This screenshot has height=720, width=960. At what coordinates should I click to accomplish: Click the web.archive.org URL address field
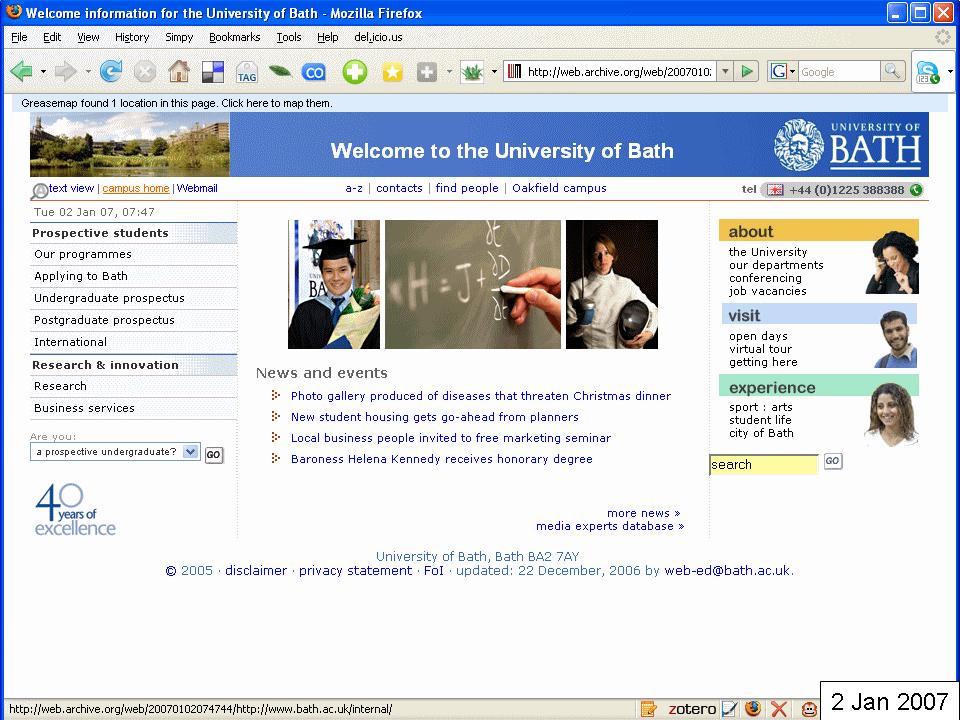coord(620,72)
